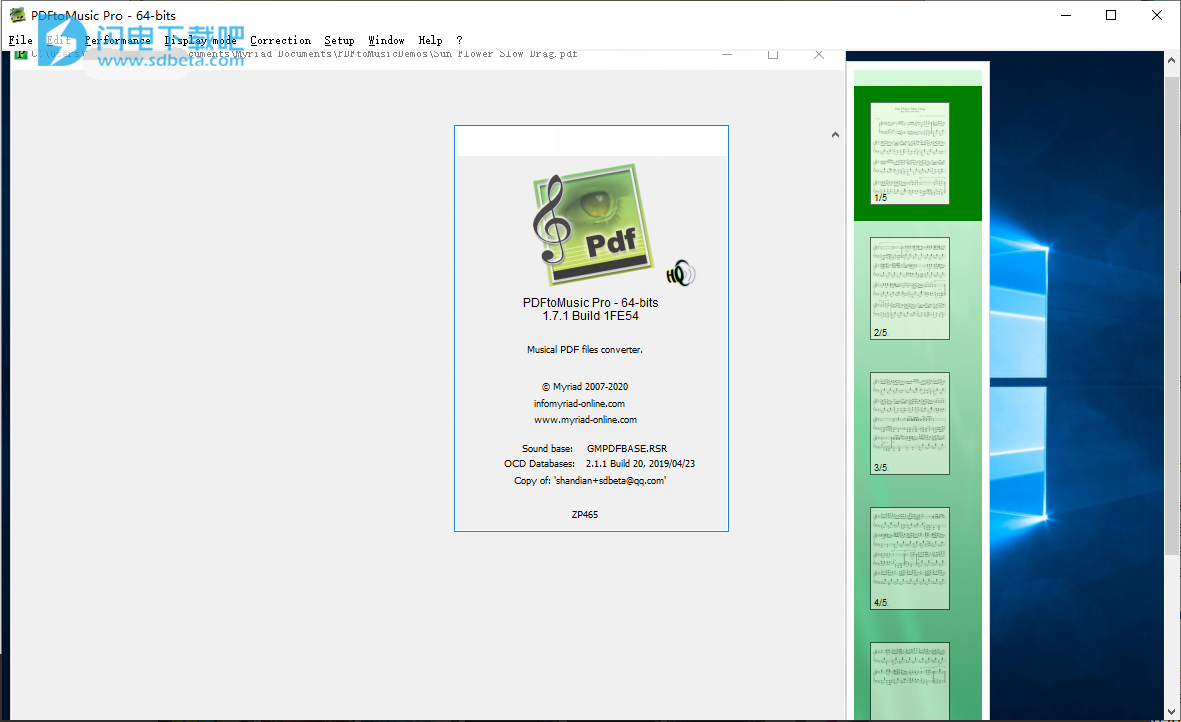
Task: Minimize the Sun Flower Slow Drag document window
Action: tap(727, 55)
